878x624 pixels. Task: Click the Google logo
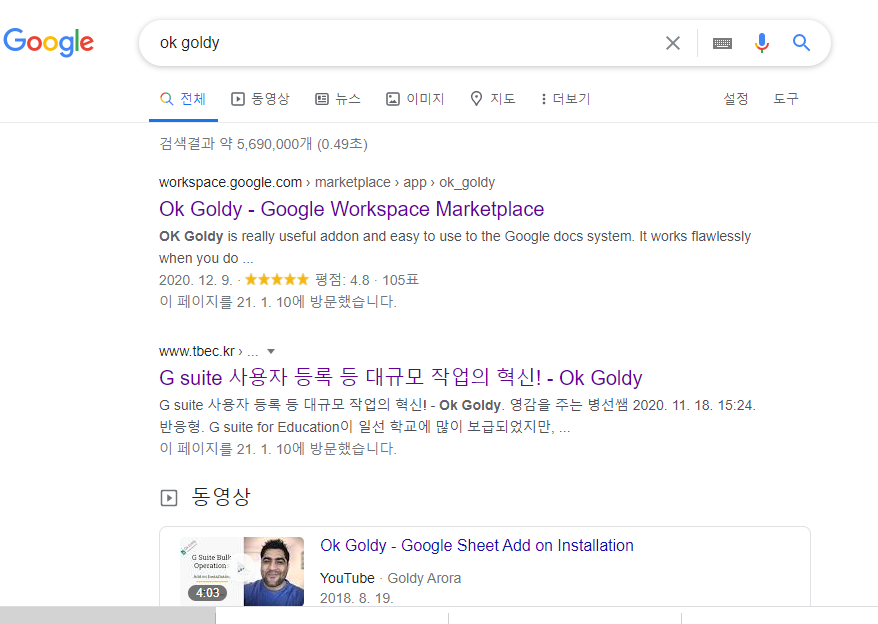coord(49,42)
